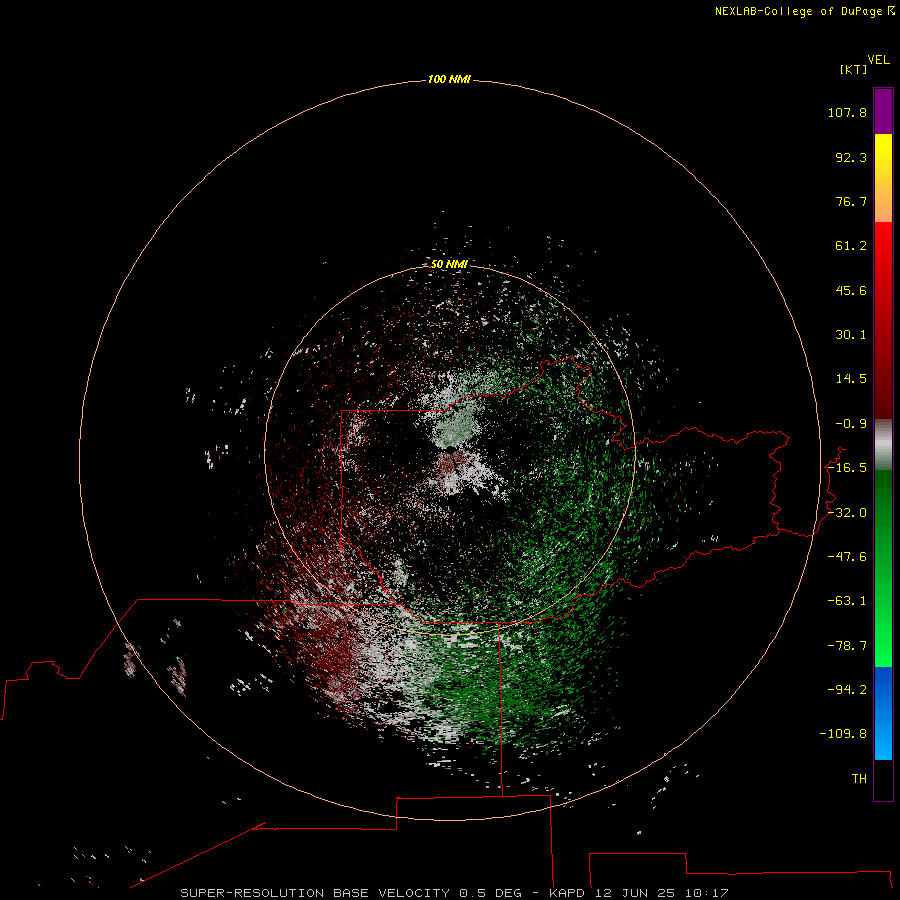Click the 30.1 legend value
900x900 pixels.
pos(851,335)
